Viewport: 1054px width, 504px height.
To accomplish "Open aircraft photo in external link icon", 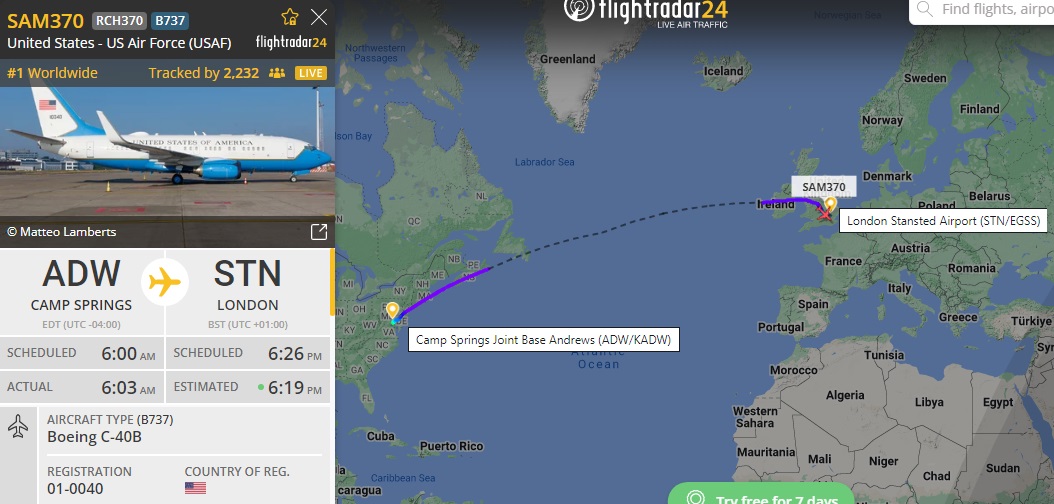I will click(x=319, y=232).
